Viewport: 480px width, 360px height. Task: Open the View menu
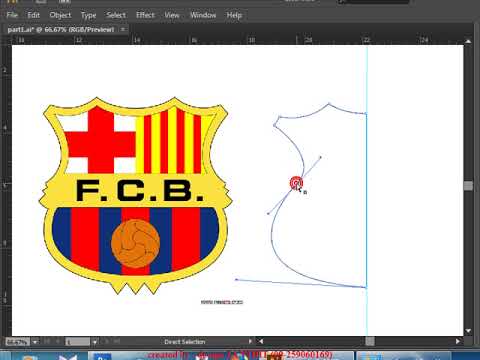click(172, 15)
